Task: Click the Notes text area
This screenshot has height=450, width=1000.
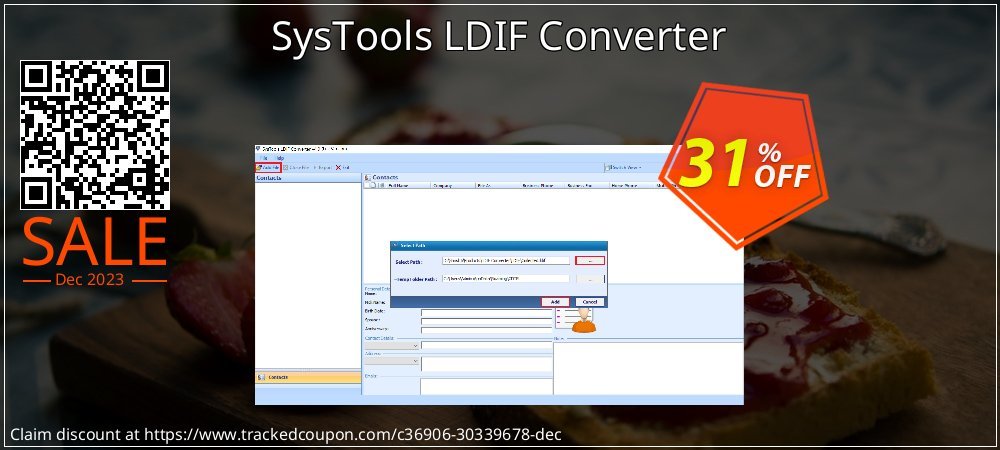Action: click(648, 368)
